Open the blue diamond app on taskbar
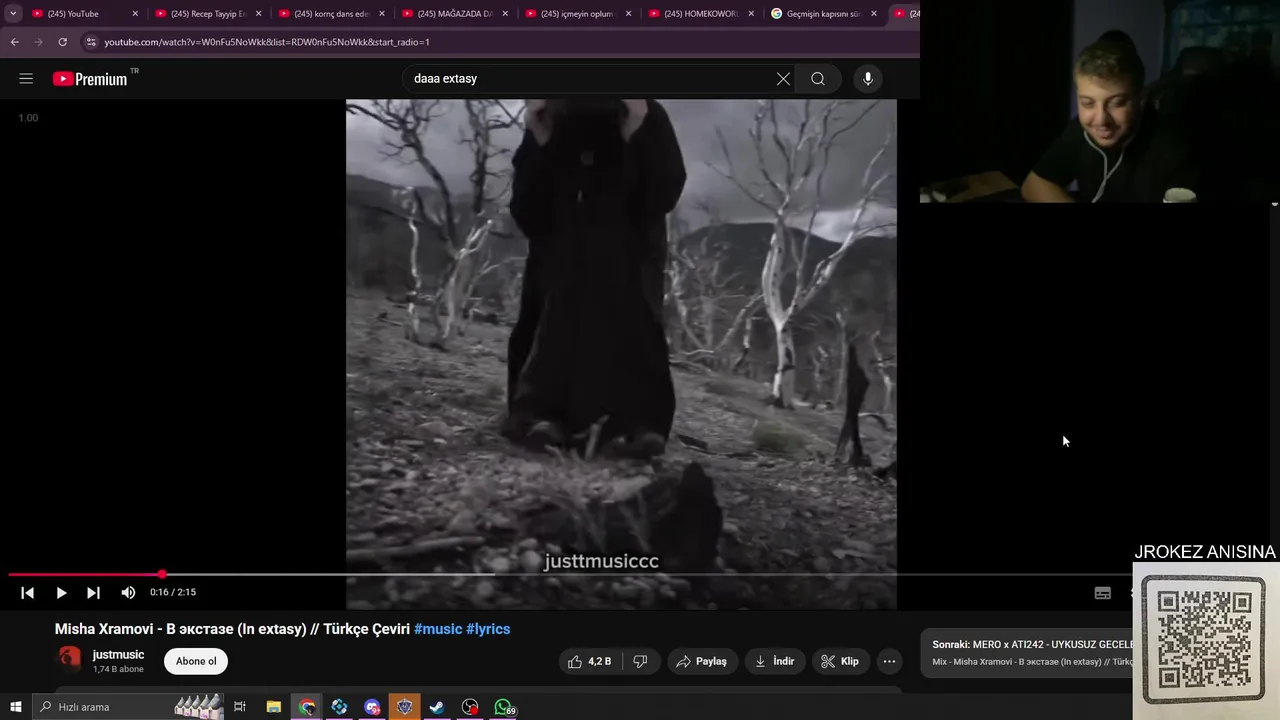The width and height of the screenshot is (1280, 720). [x=339, y=707]
